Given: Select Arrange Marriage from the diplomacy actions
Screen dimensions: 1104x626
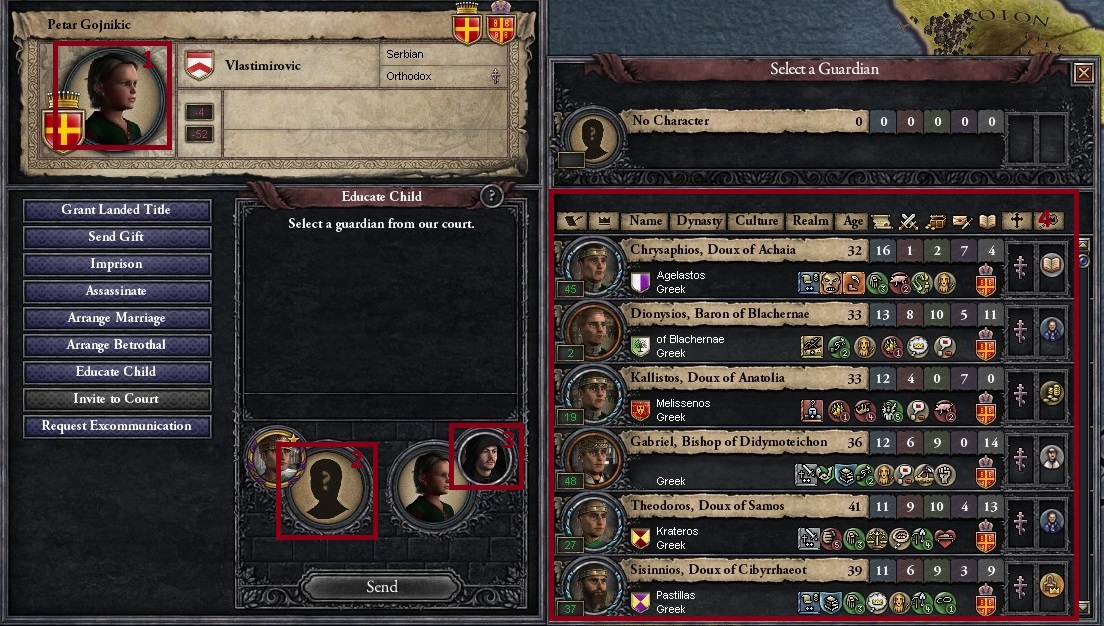Looking at the screenshot, I should (x=117, y=318).
